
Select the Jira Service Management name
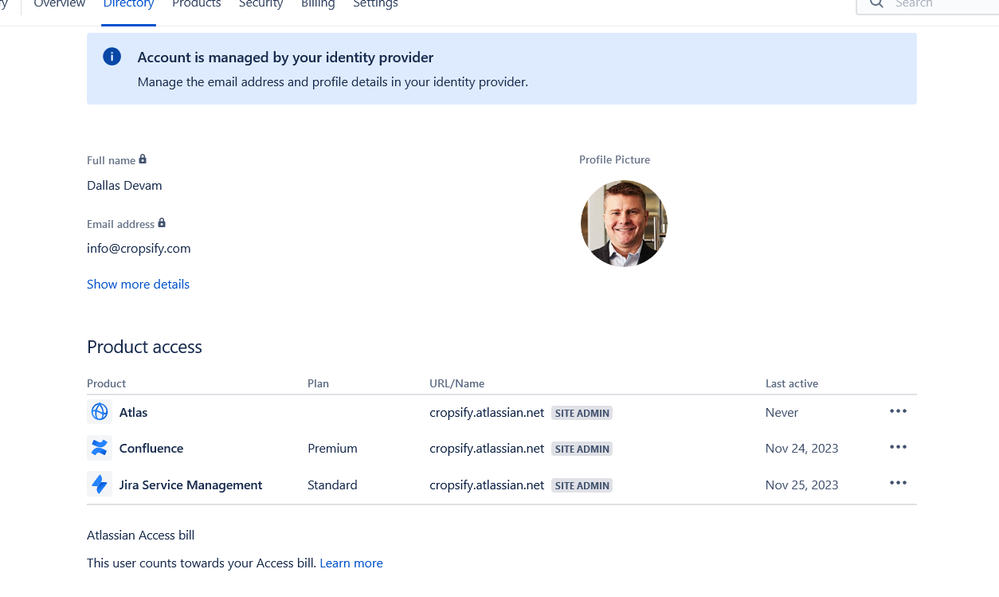(190, 485)
